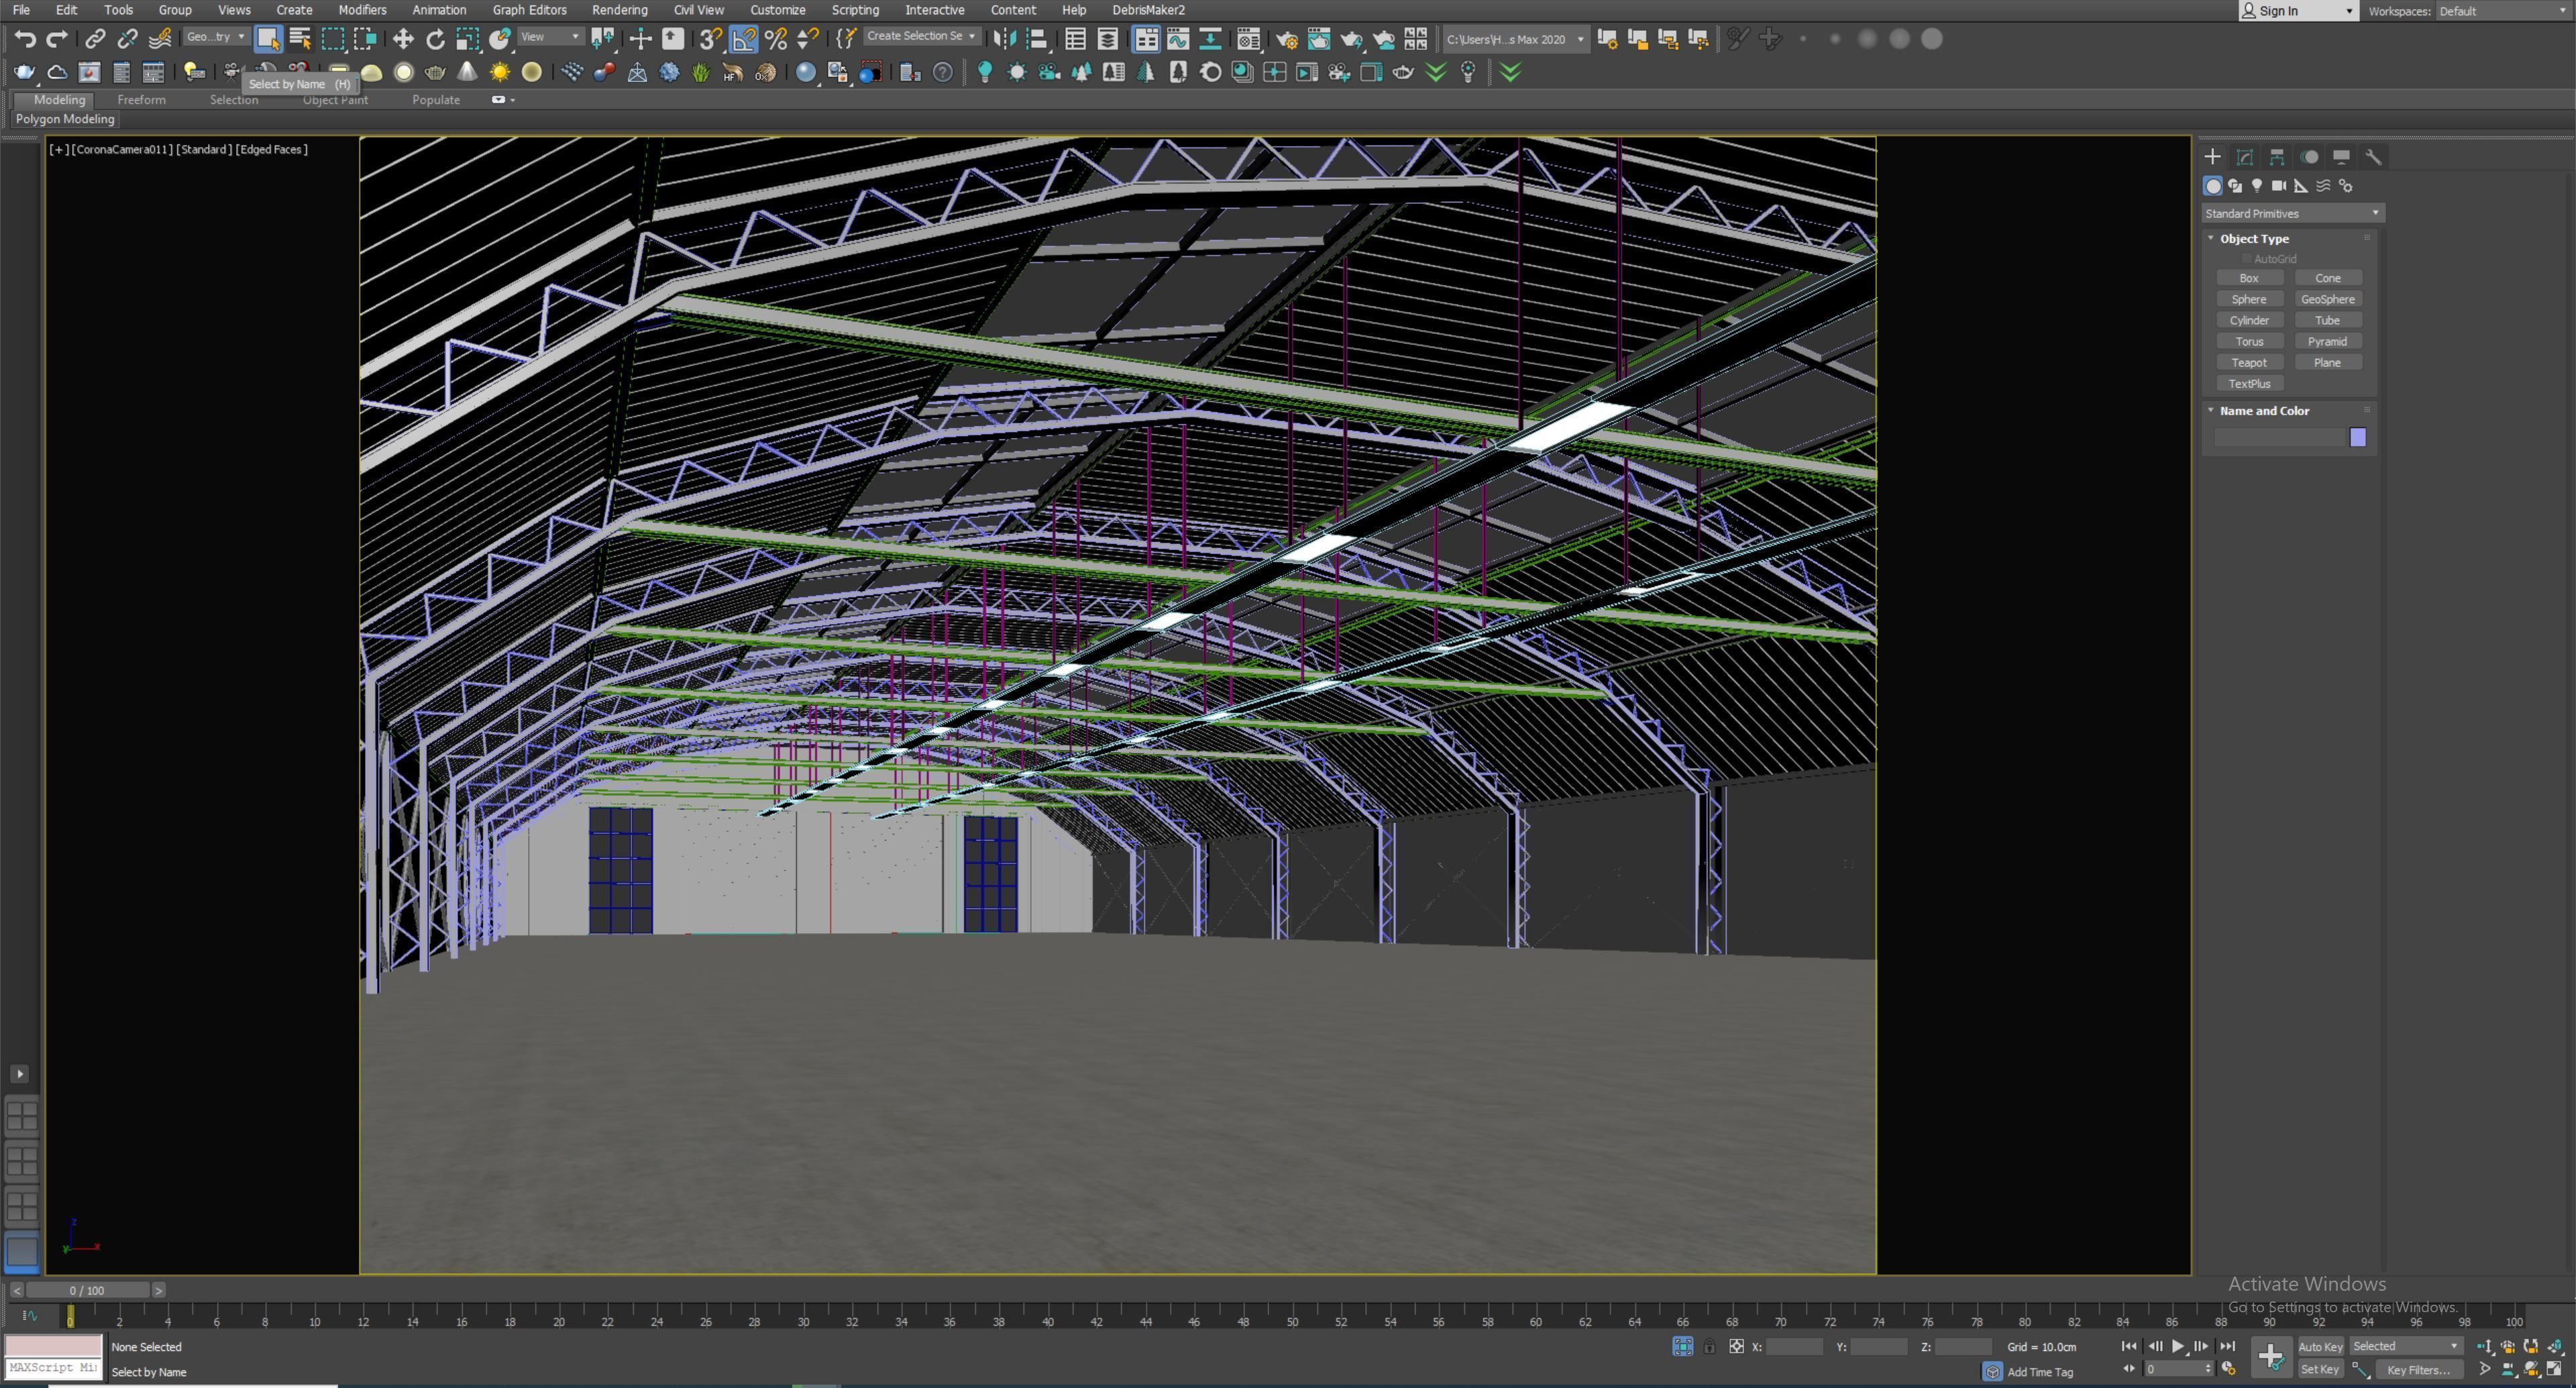This screenshot has height=1388, width=2576.
Task: Open the Rendering menu
Action: [619, 10]
